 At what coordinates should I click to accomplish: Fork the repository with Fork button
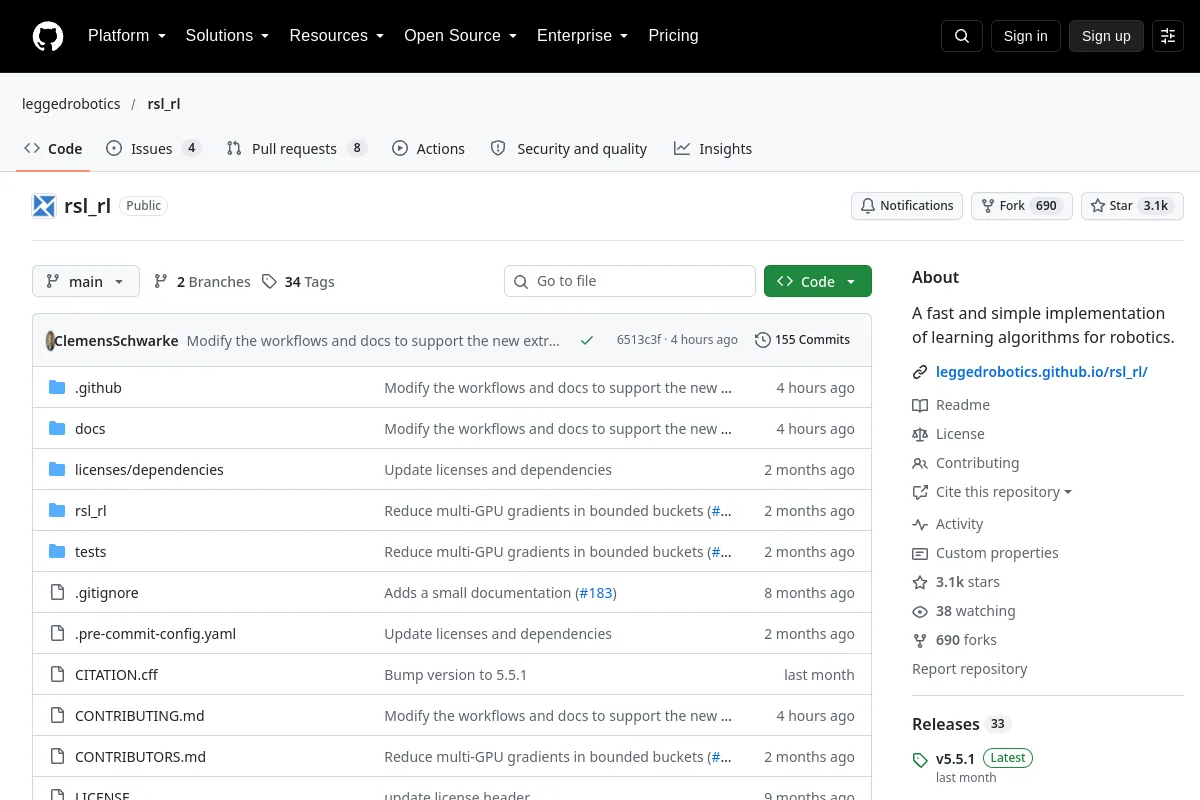1021,206
